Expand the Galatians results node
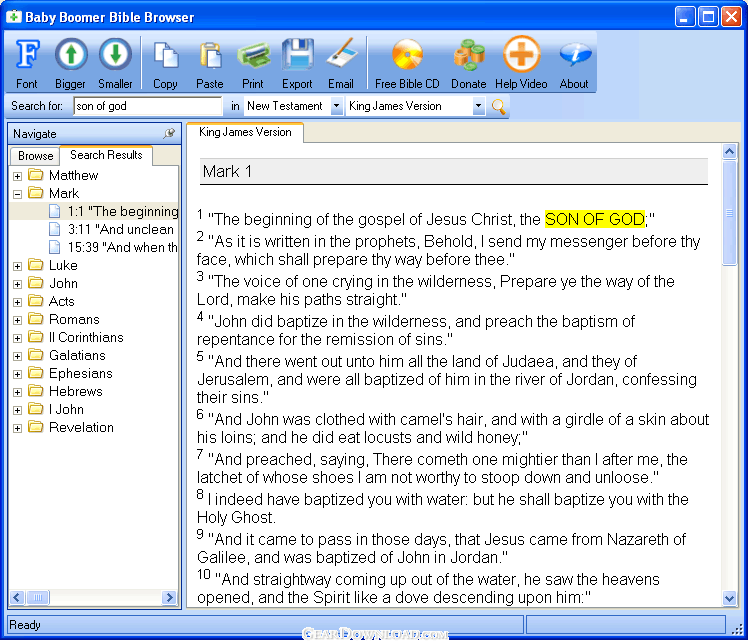 tap(17, 356)
